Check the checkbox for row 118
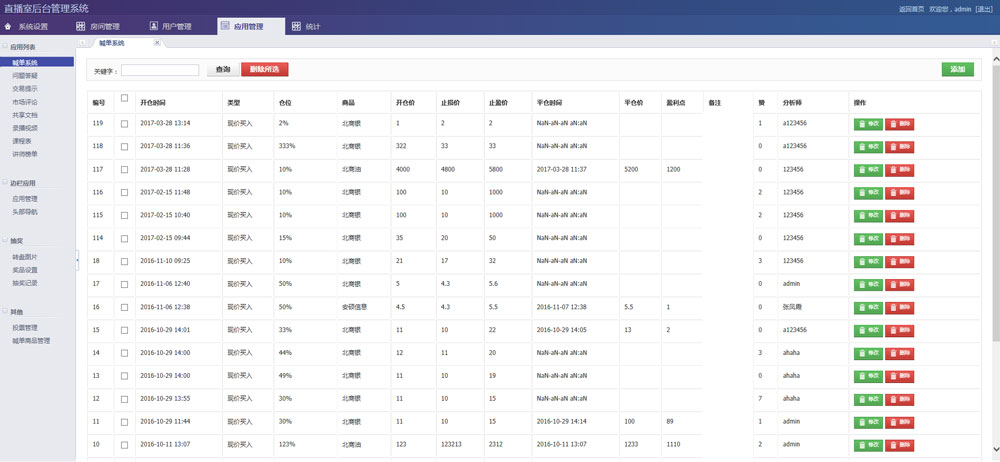 click(124, 146)
